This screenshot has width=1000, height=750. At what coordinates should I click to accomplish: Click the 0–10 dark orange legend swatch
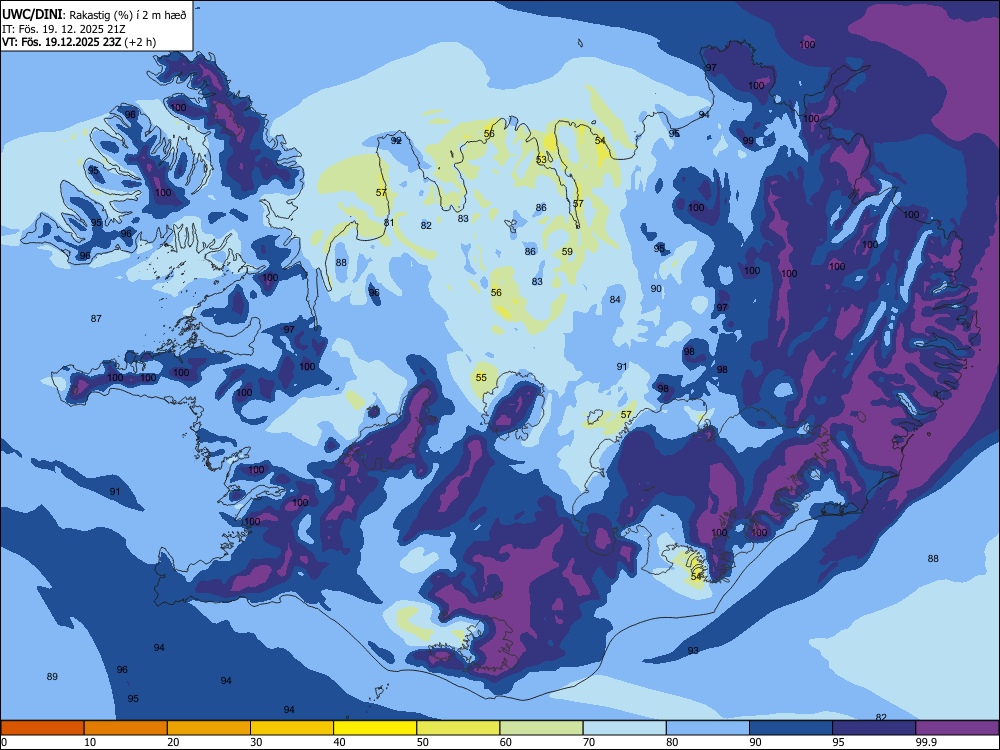click(42, 728)
